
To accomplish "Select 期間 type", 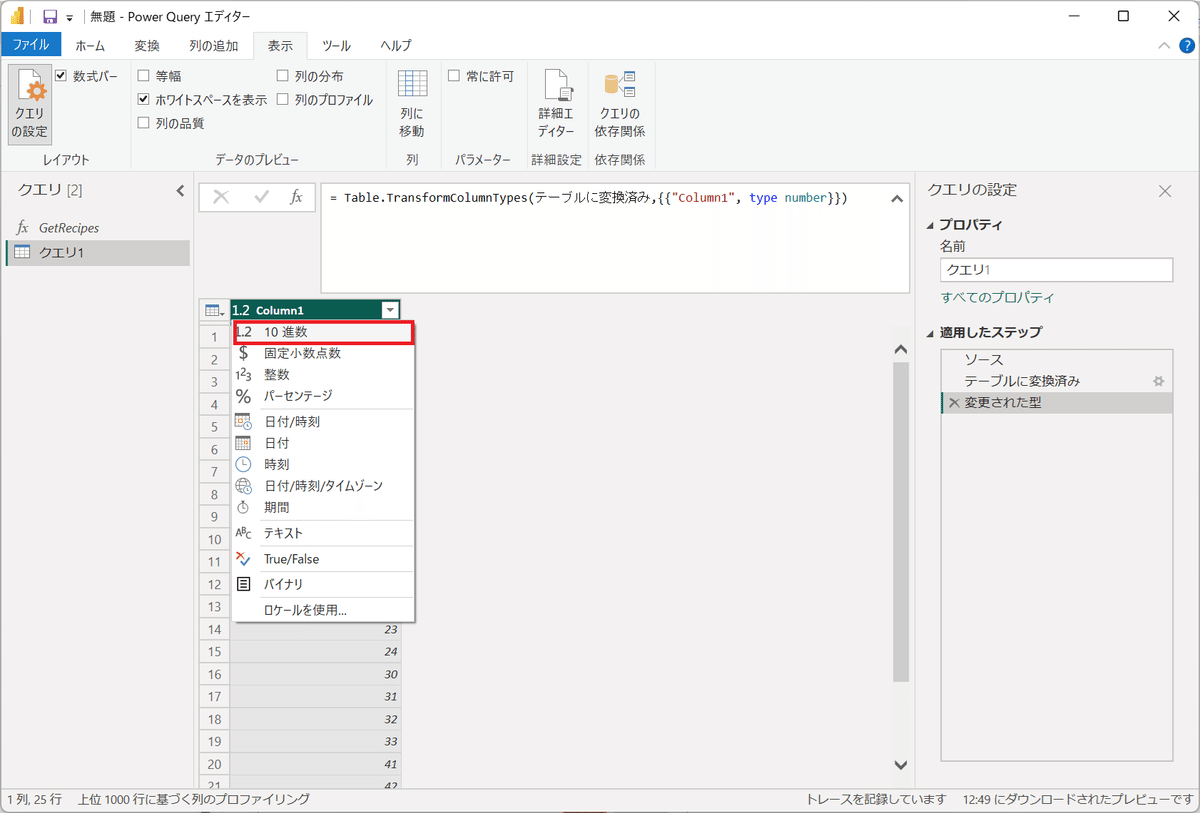I will [323, 507].
